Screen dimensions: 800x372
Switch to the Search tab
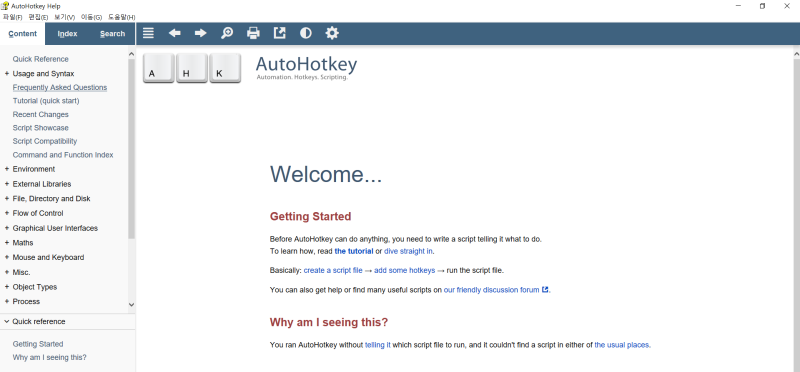112,34
